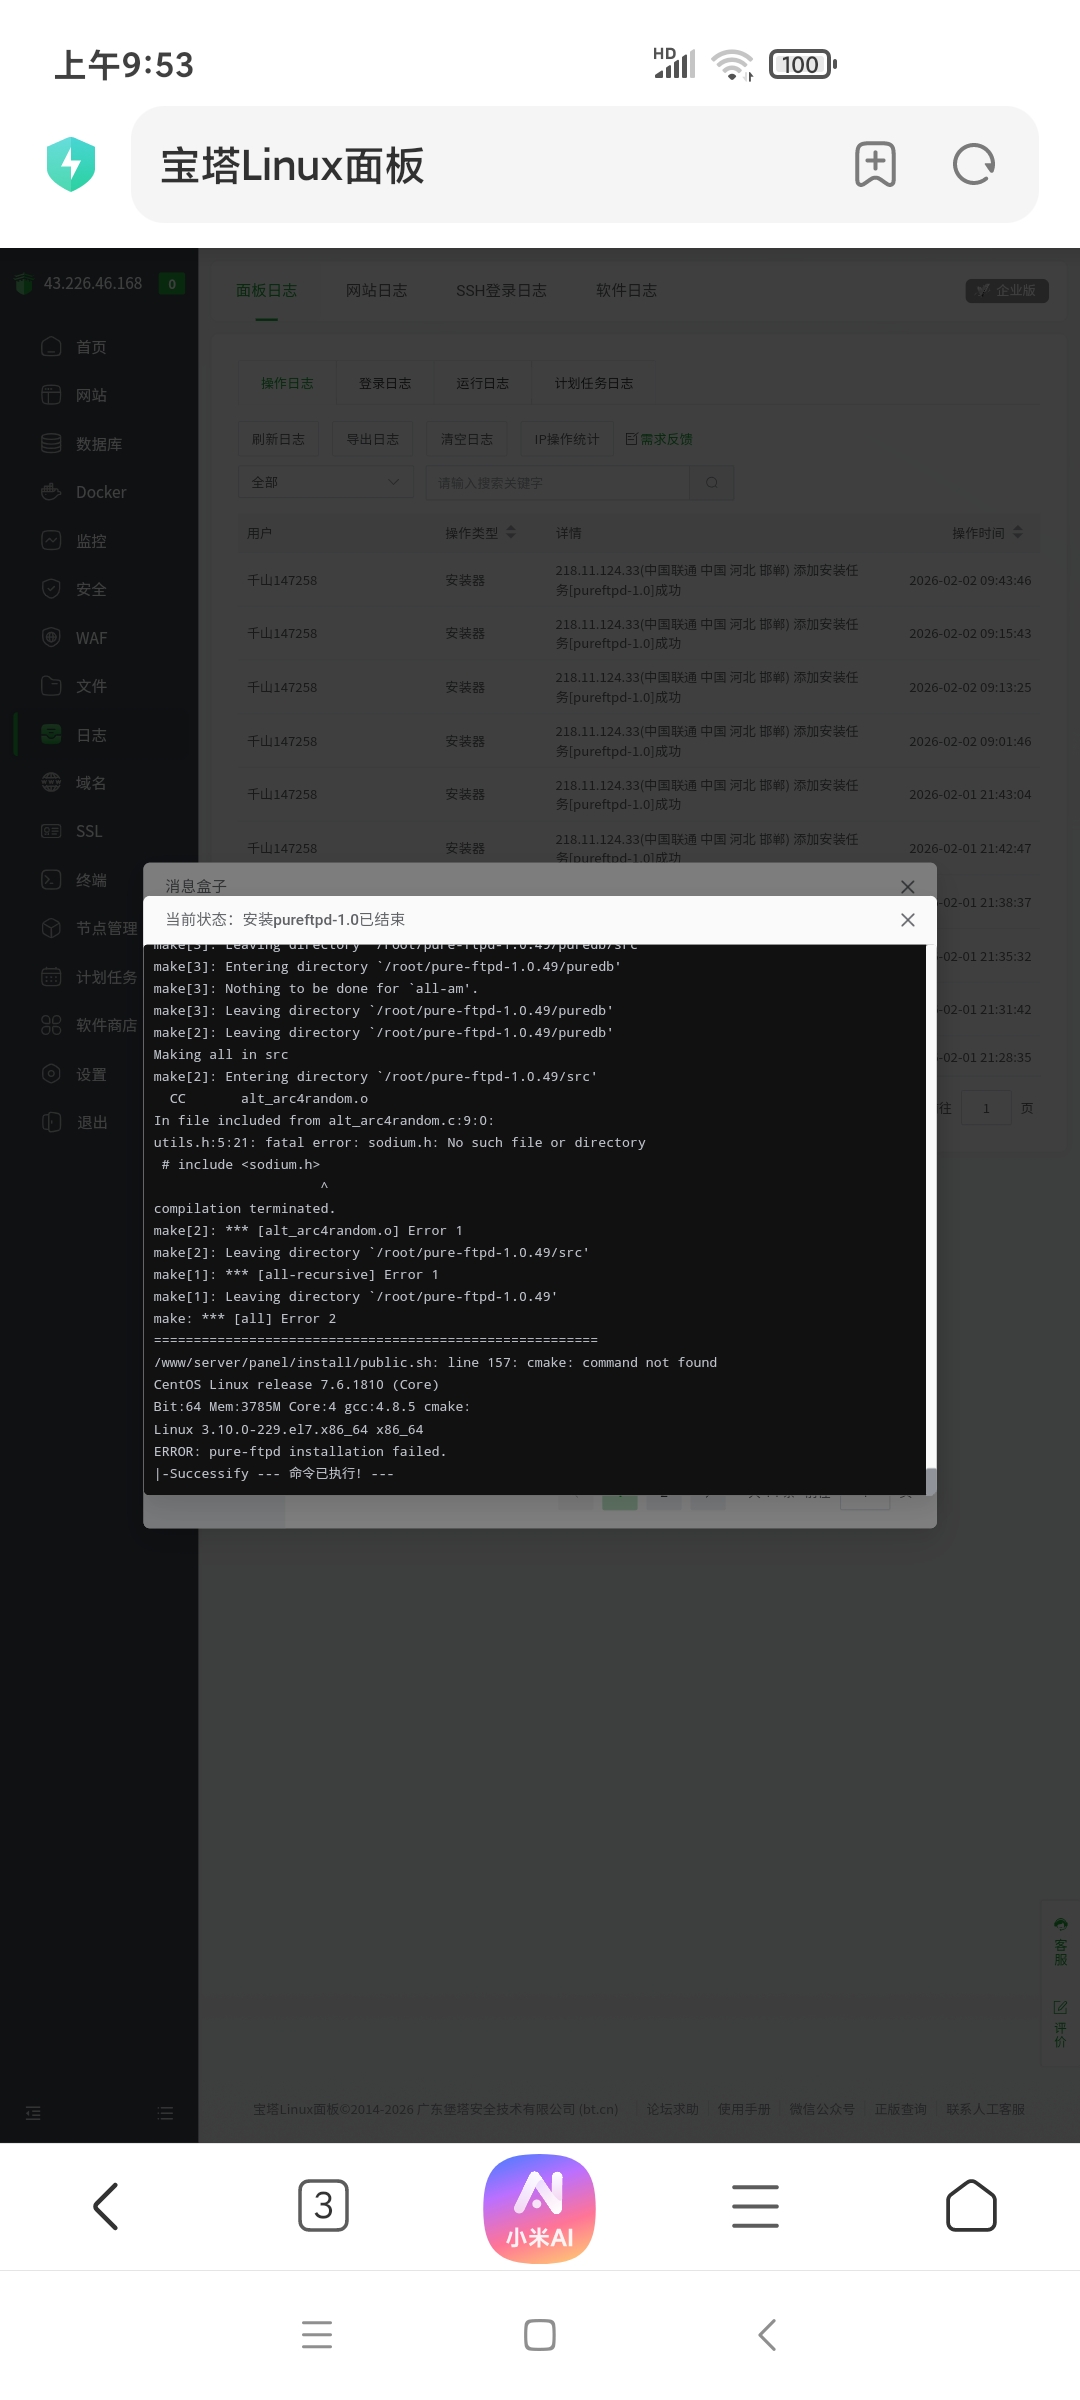
Task: Click the 刷新日志 button
Action: pyautogui.click(x=278, y=439)
